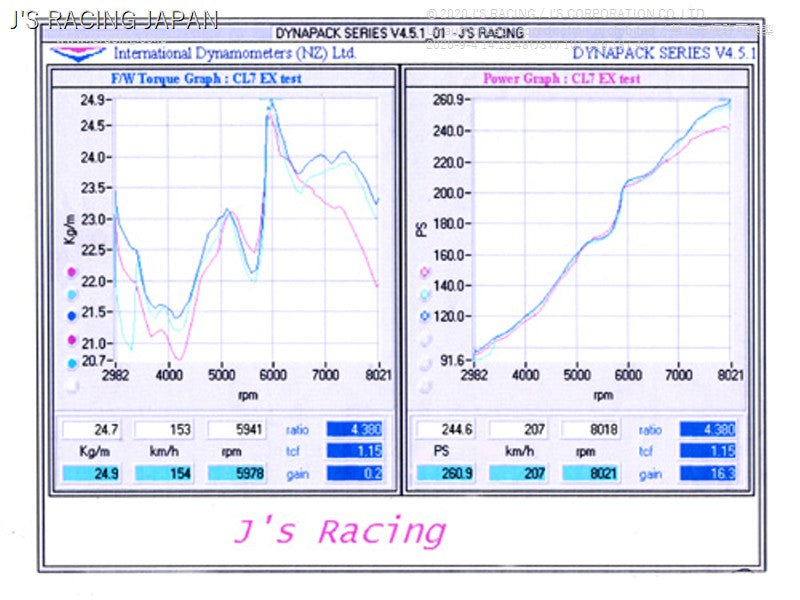Viewport: 800px width, 600px height.
Task: Click the power panel tcf value 1.15
Action: point(708,451)
